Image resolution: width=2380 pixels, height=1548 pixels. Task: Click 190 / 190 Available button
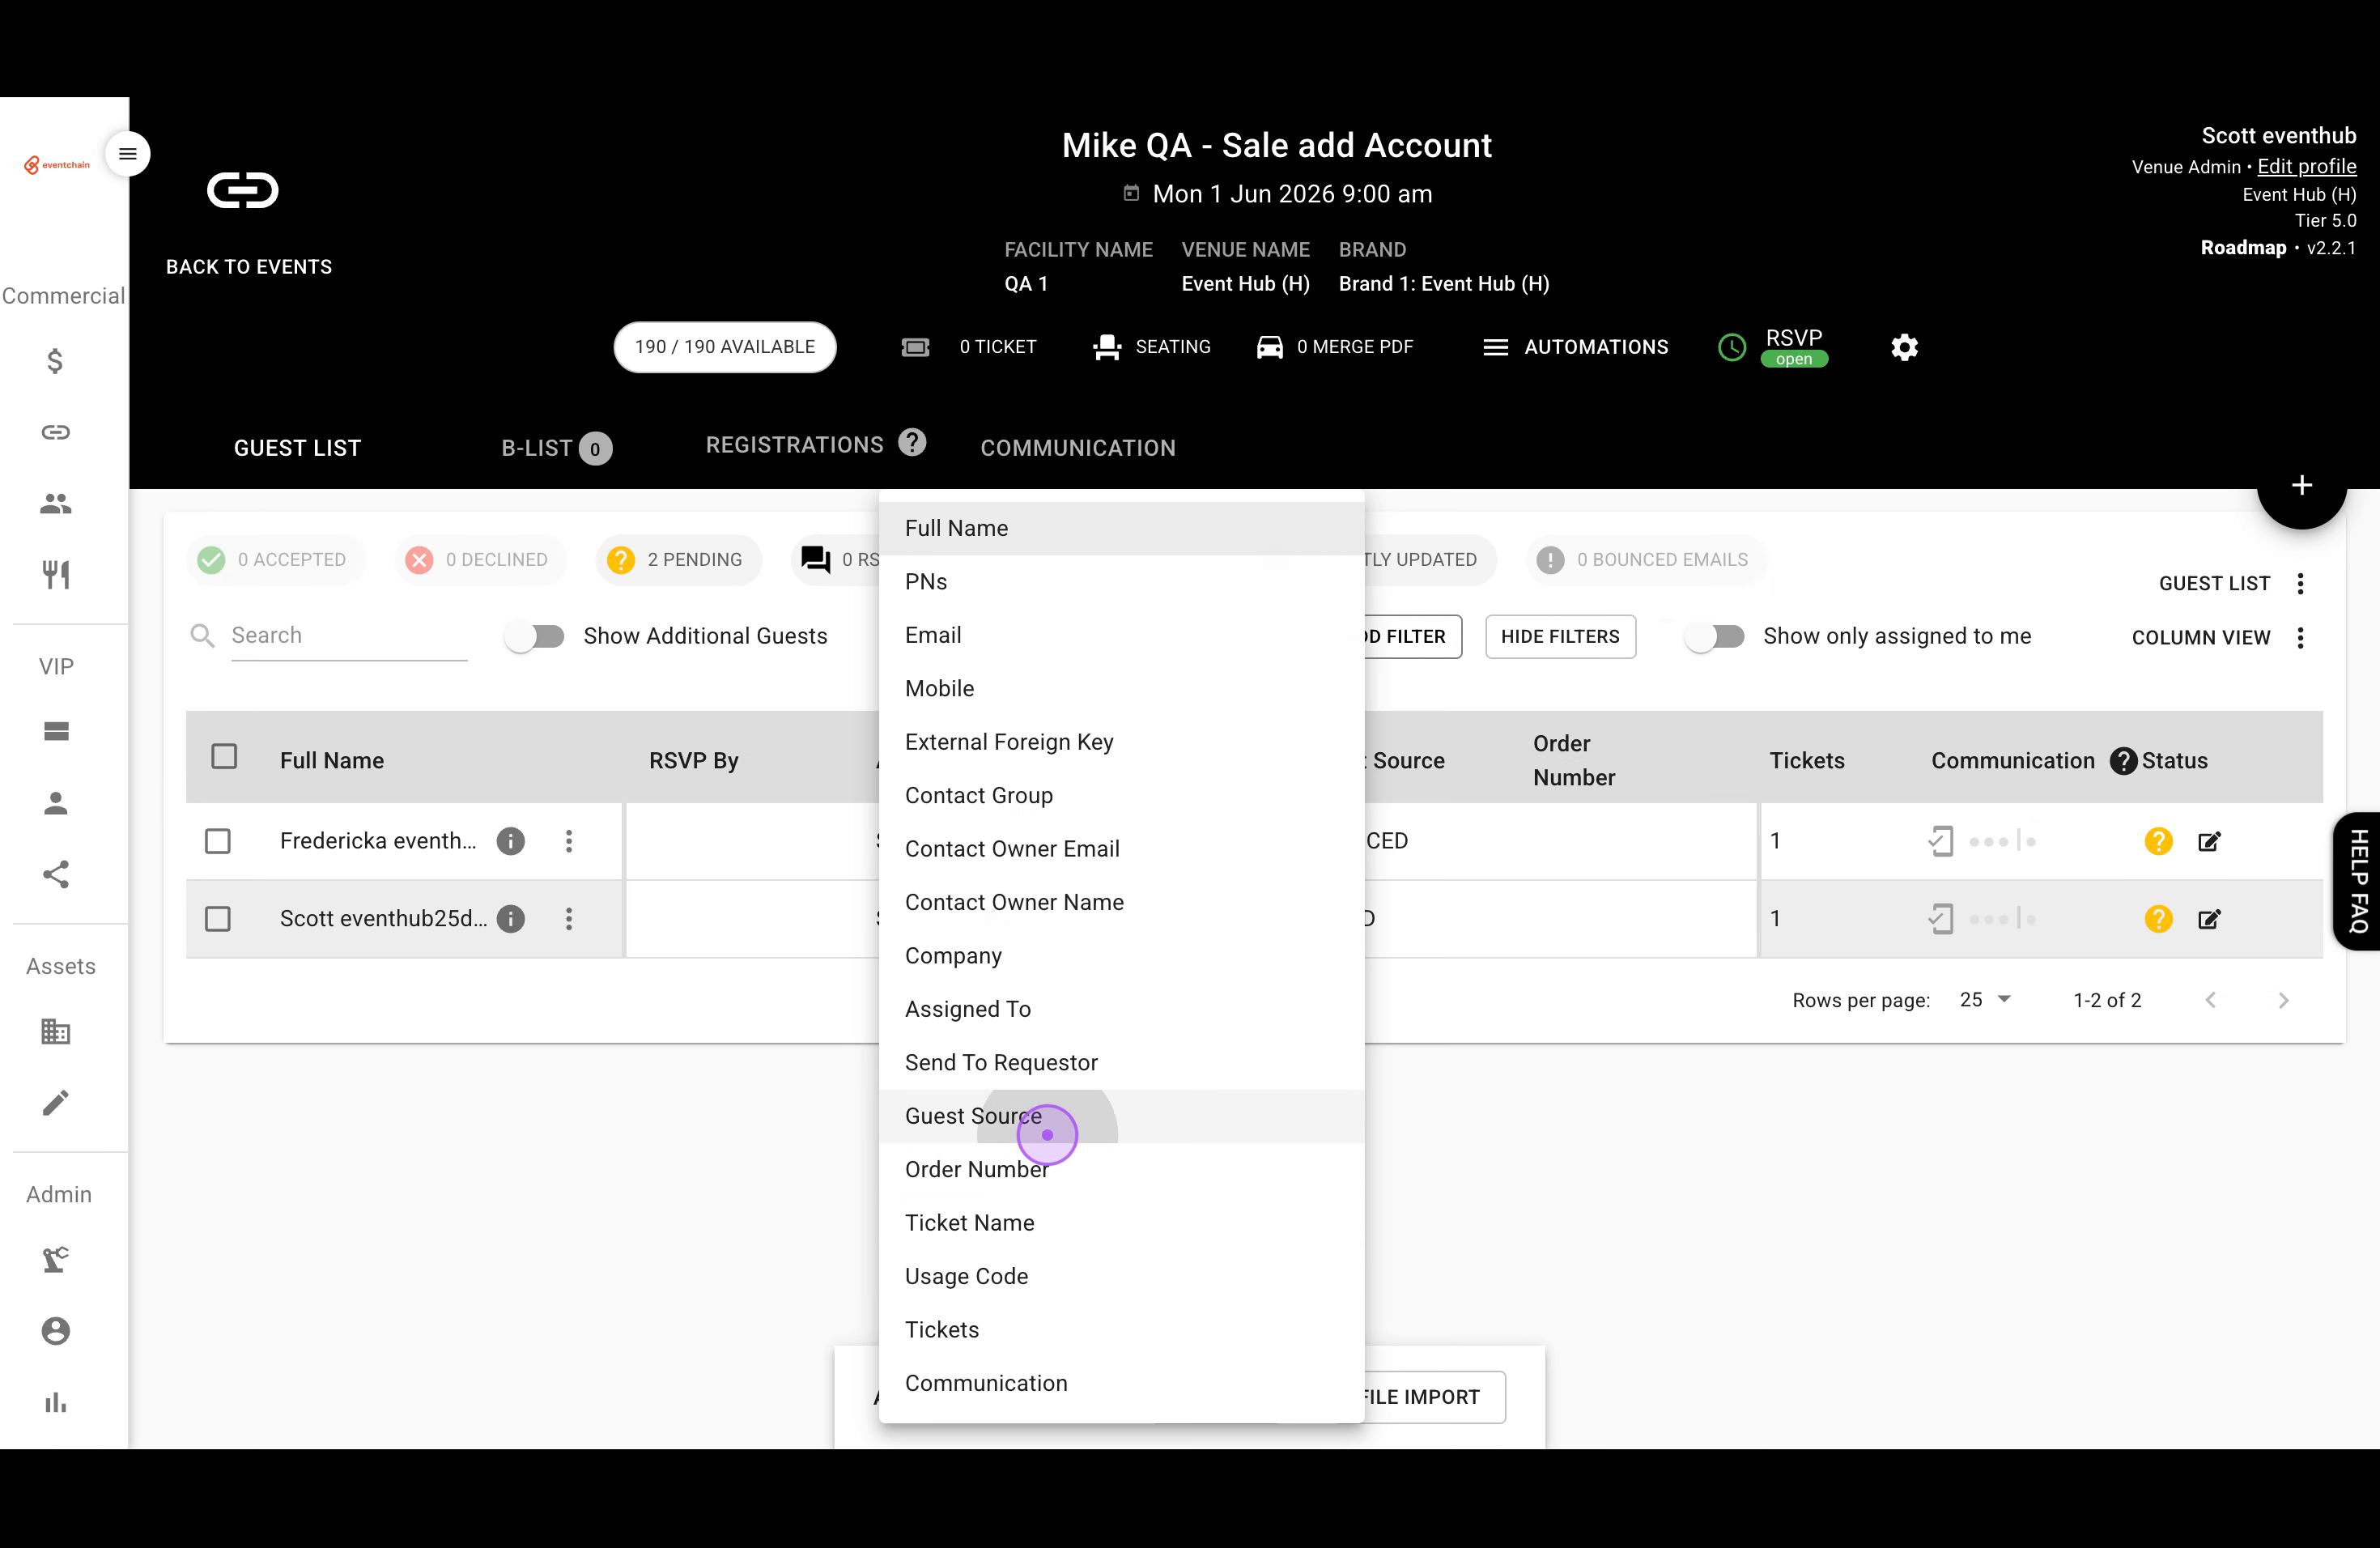pyautogui.click(x=725, y=347)
